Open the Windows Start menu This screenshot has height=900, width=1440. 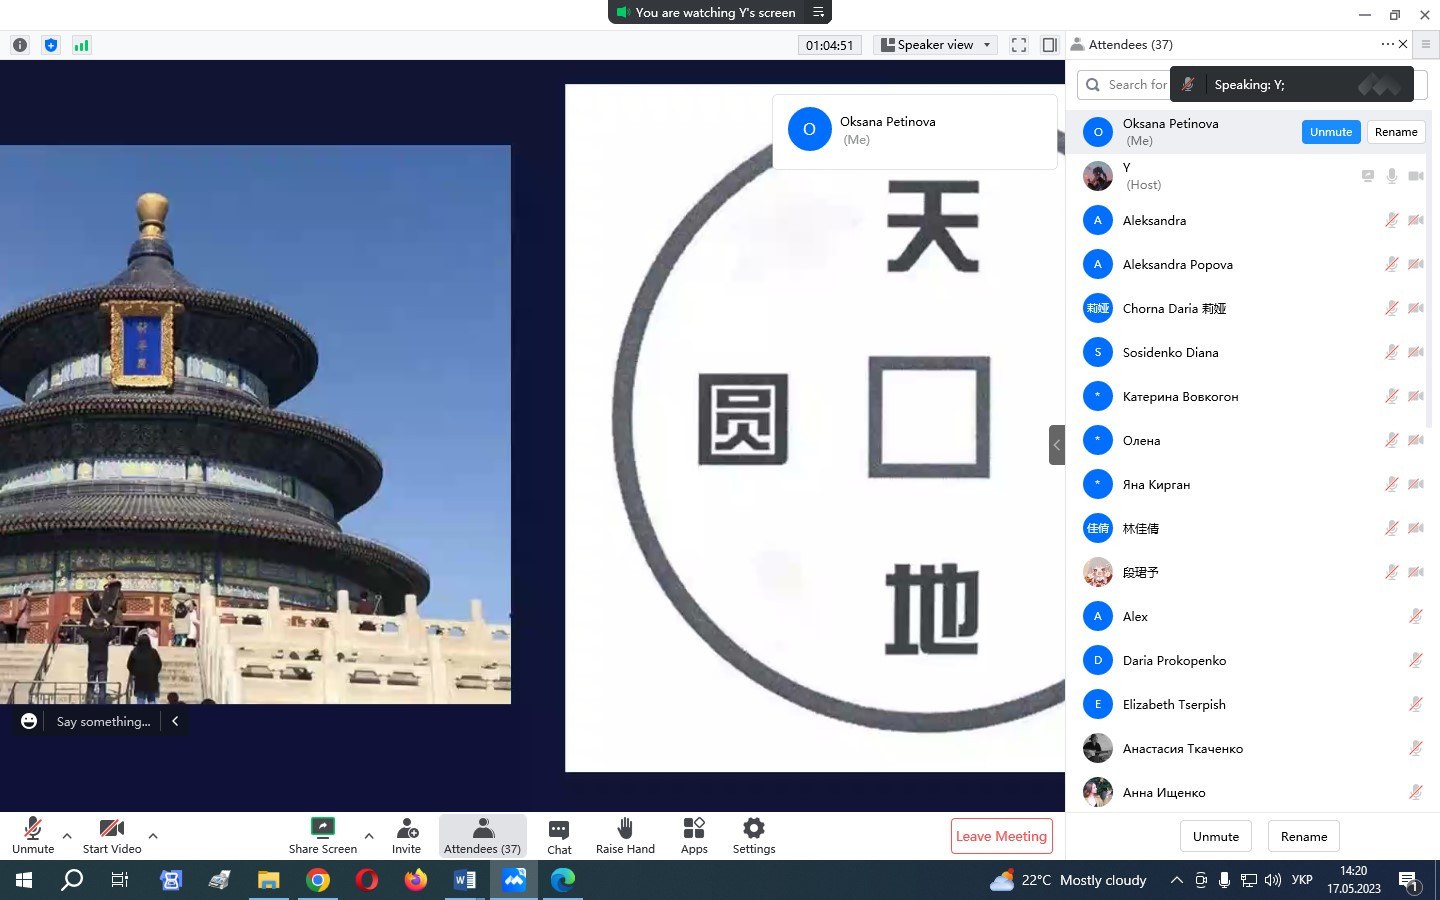coord(24,880)
